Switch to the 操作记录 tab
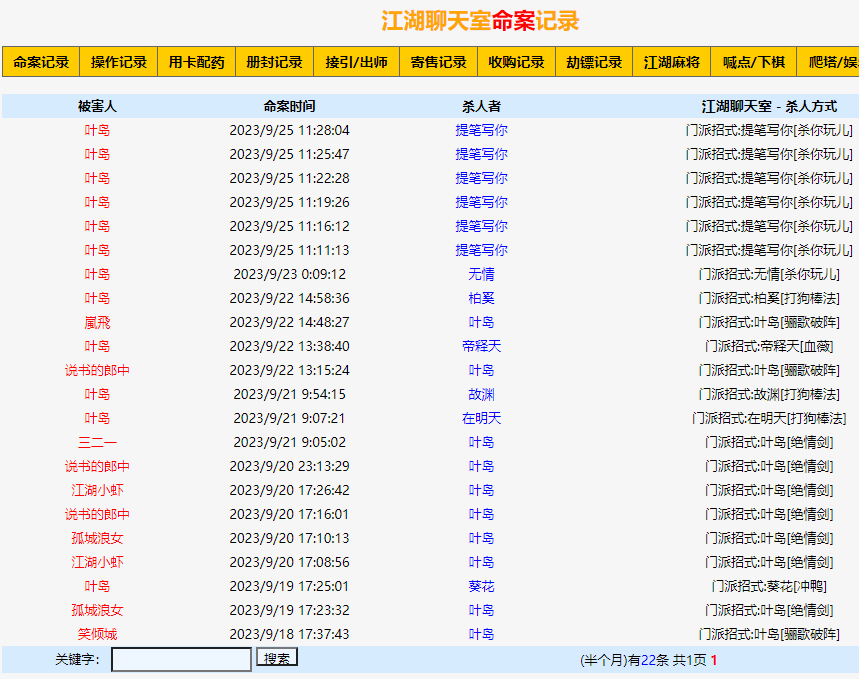859x679 pixels. click(119, 62)
